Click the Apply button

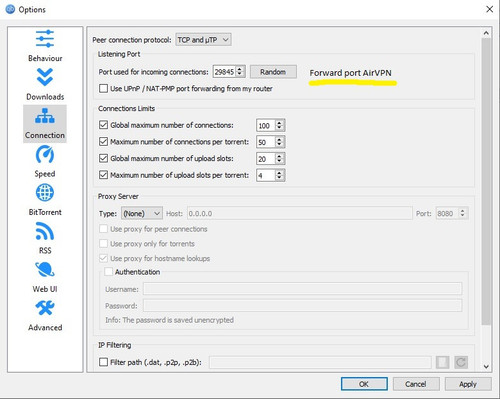click(468, 384)
